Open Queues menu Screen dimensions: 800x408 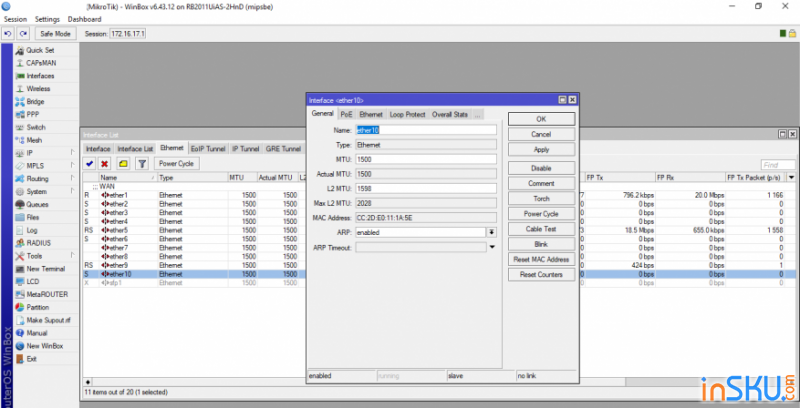pyautogui.click(x=38, y=204)
